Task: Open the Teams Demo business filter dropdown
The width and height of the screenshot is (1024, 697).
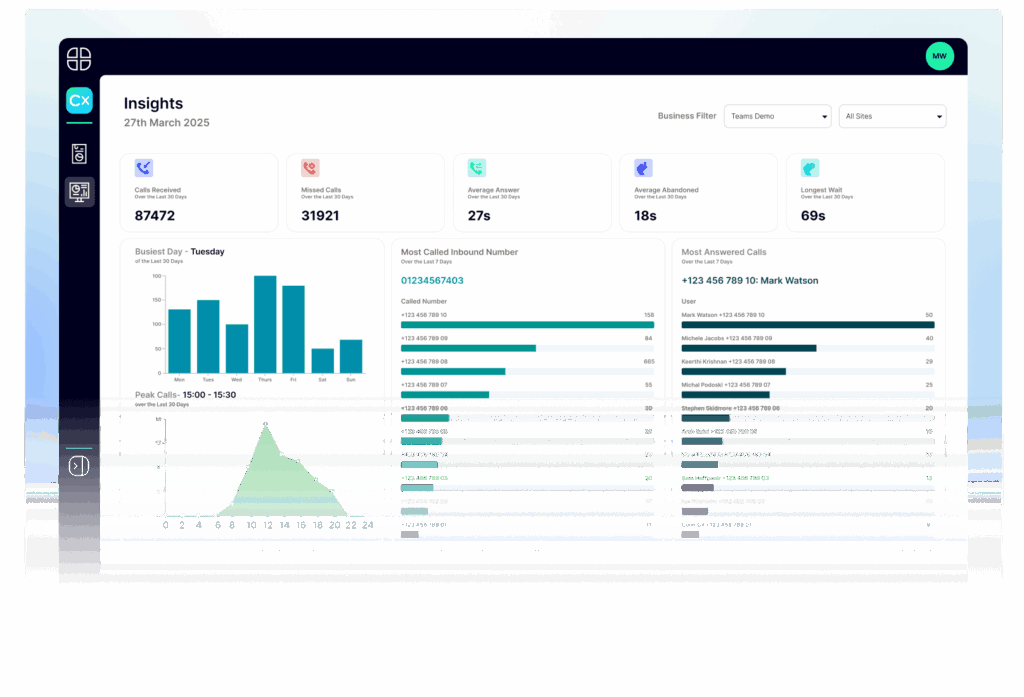Action: pyautogui.click(x=777, y=116)
